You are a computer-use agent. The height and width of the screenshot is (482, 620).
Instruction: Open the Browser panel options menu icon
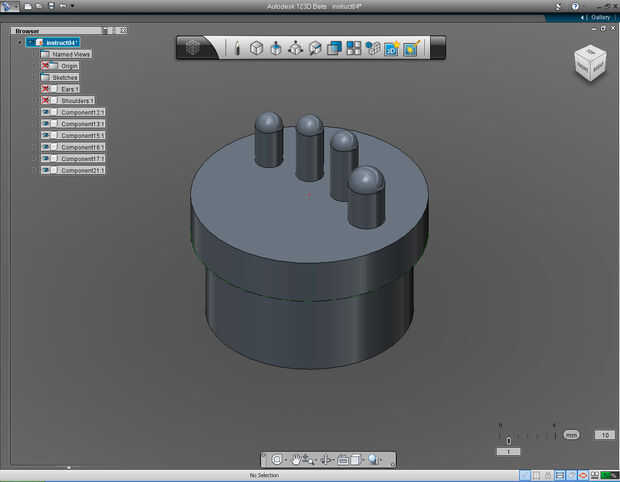[105, 30]
